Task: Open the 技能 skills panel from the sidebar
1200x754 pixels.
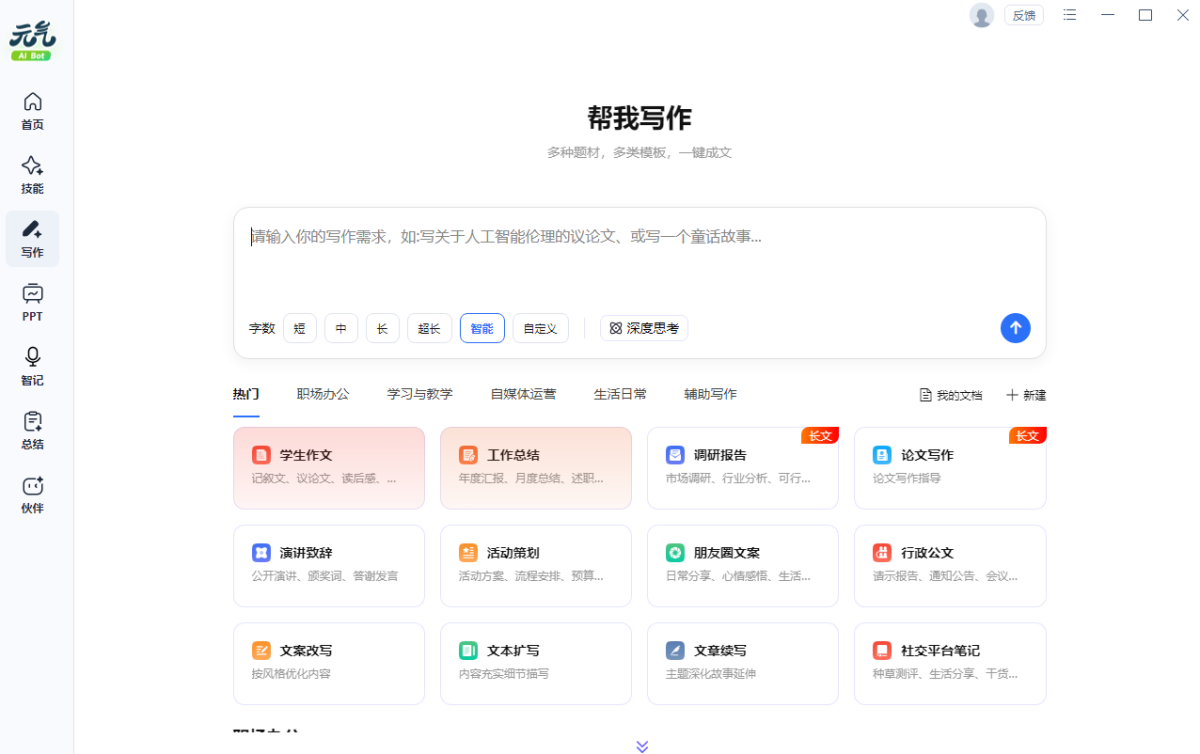Action: tap(32, 172)
